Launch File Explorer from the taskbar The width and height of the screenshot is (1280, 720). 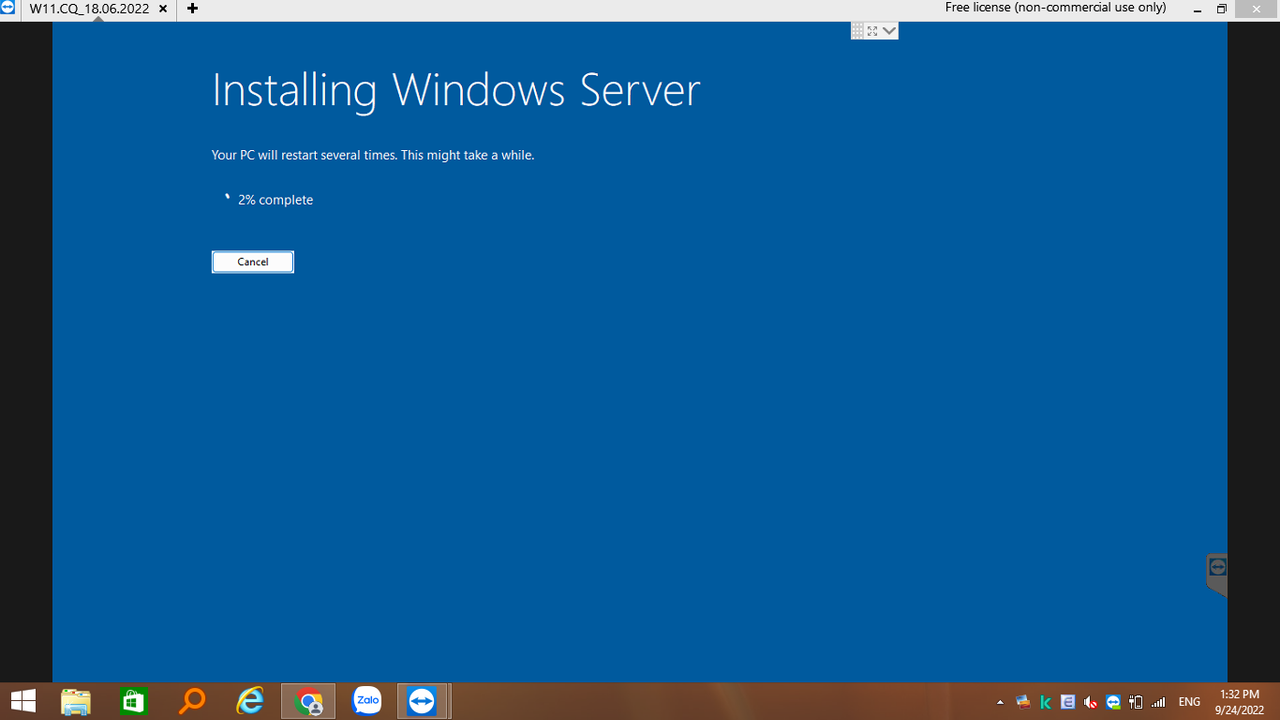point(77,701)
